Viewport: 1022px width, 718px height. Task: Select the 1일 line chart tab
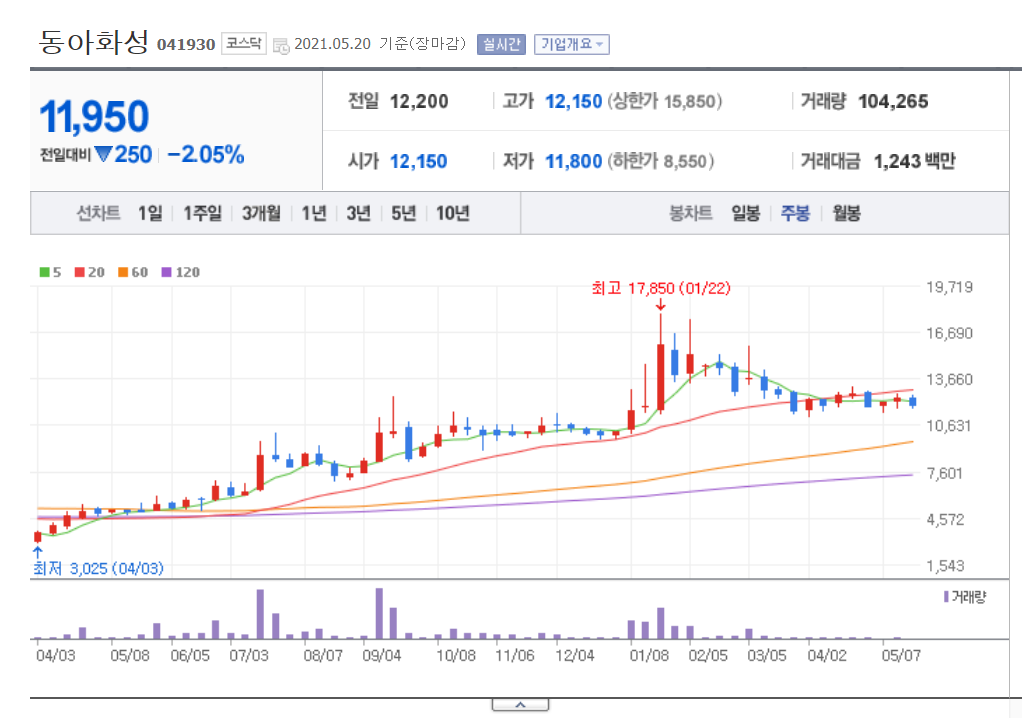[150, 213]
